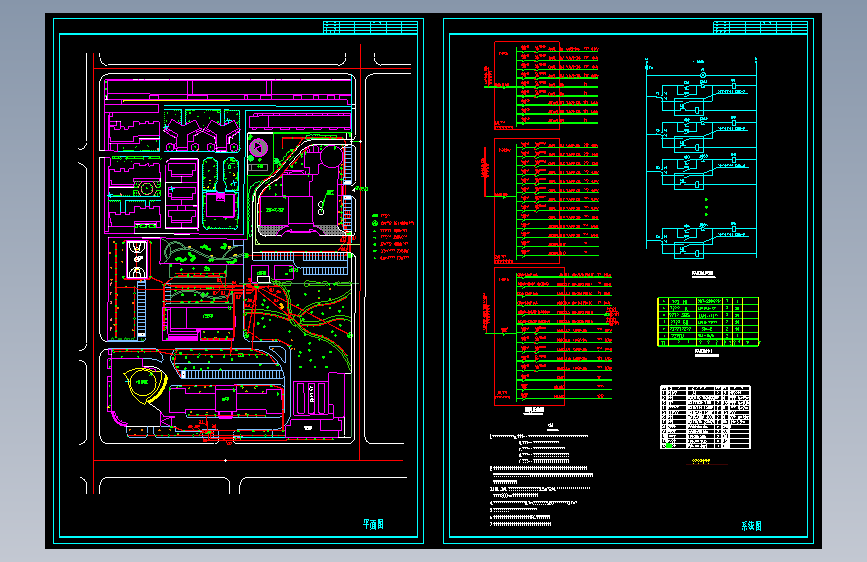
Task: Click the 系统图 sheet title text
Action: [751, 526]
